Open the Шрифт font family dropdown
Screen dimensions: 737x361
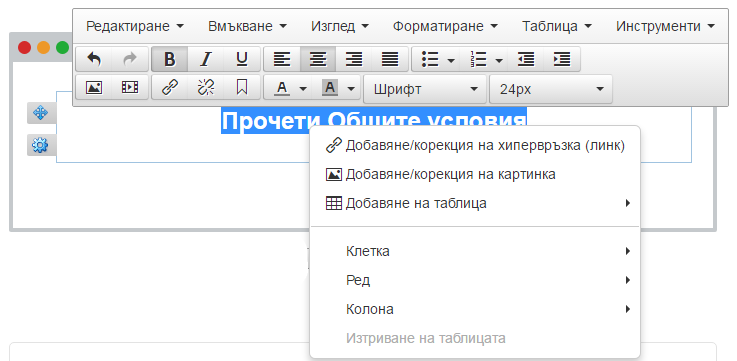(425, 89)
